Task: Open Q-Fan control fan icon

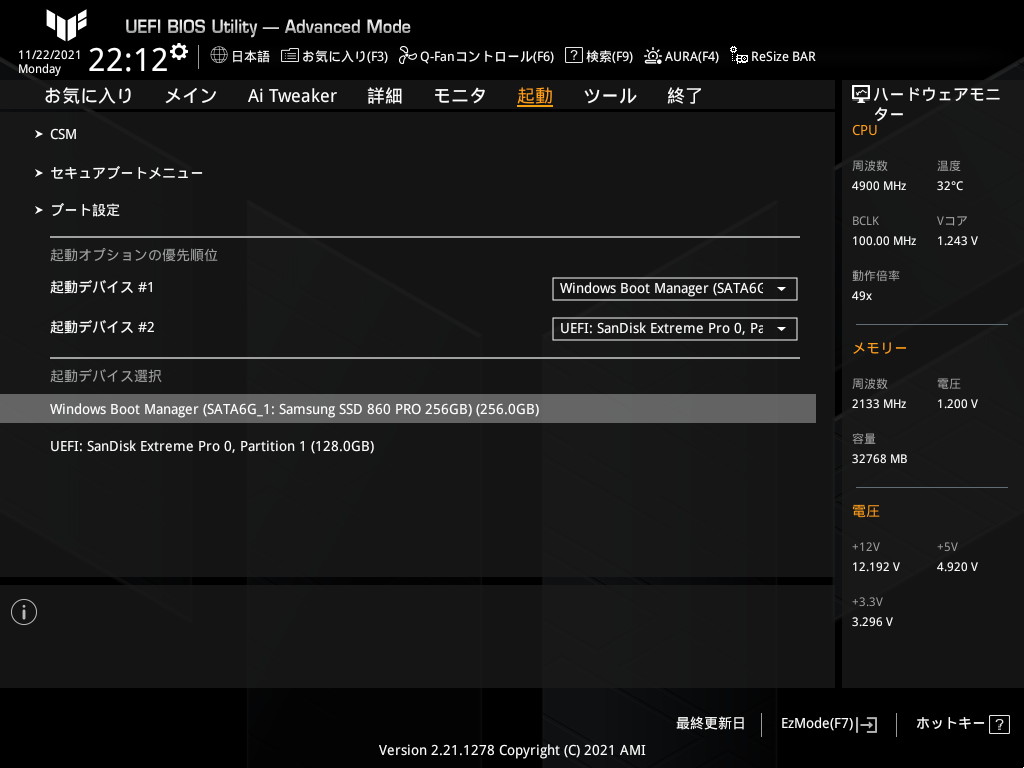Action: pos(408,56)
